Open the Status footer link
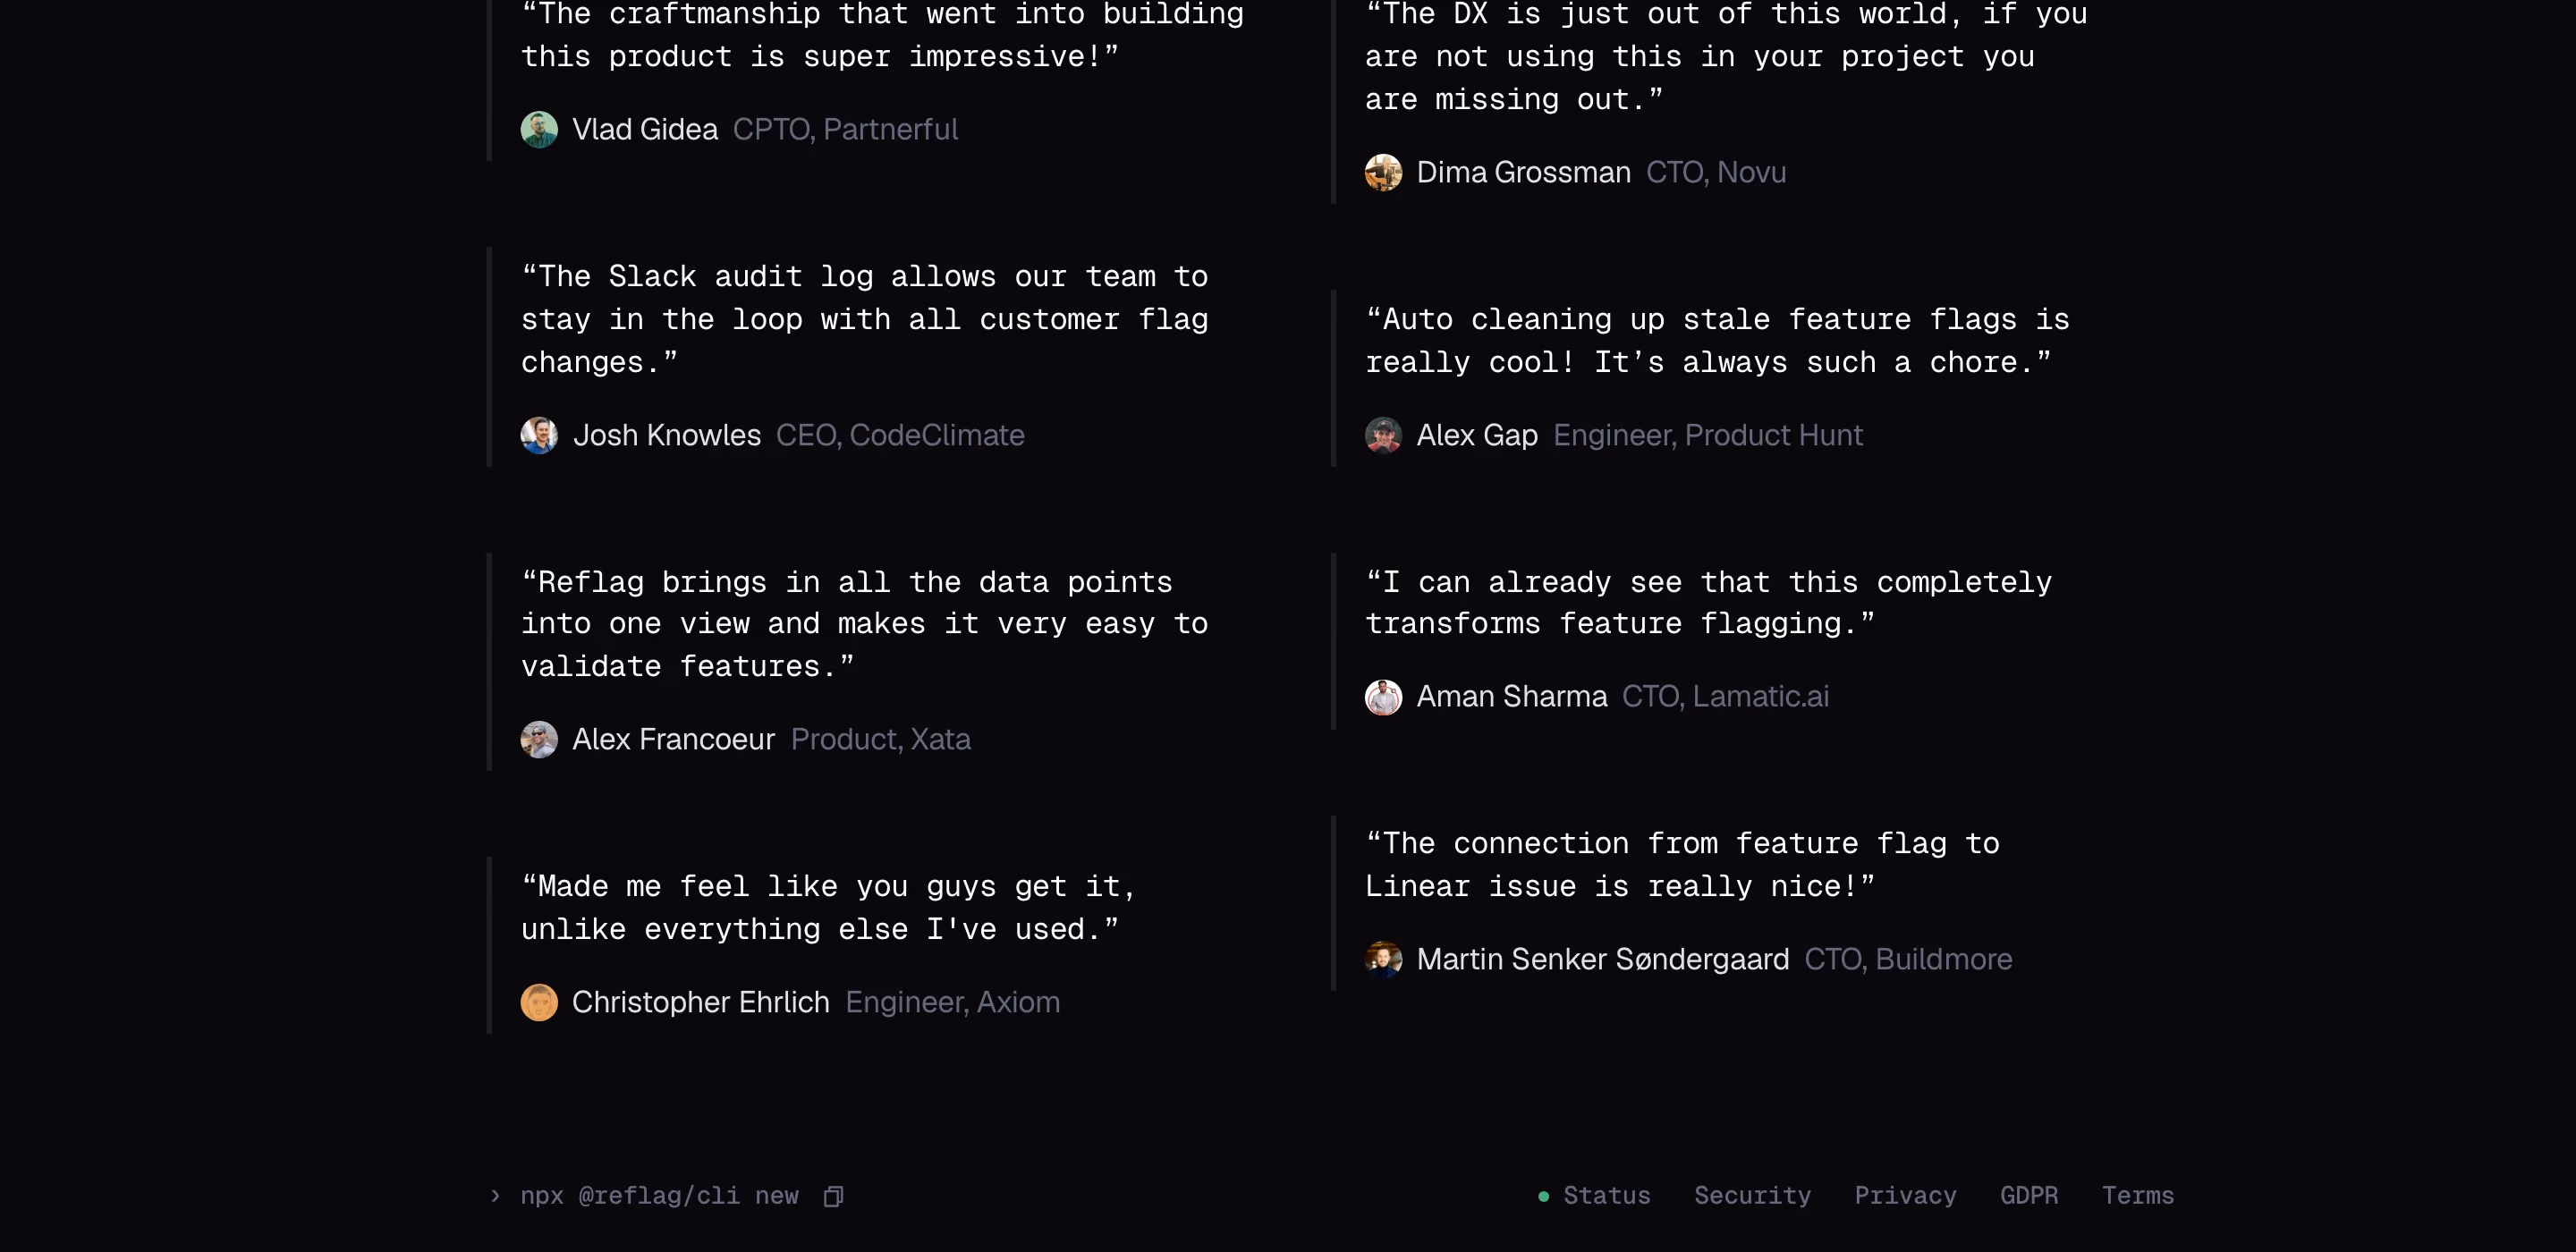 pos(1606,1196)
